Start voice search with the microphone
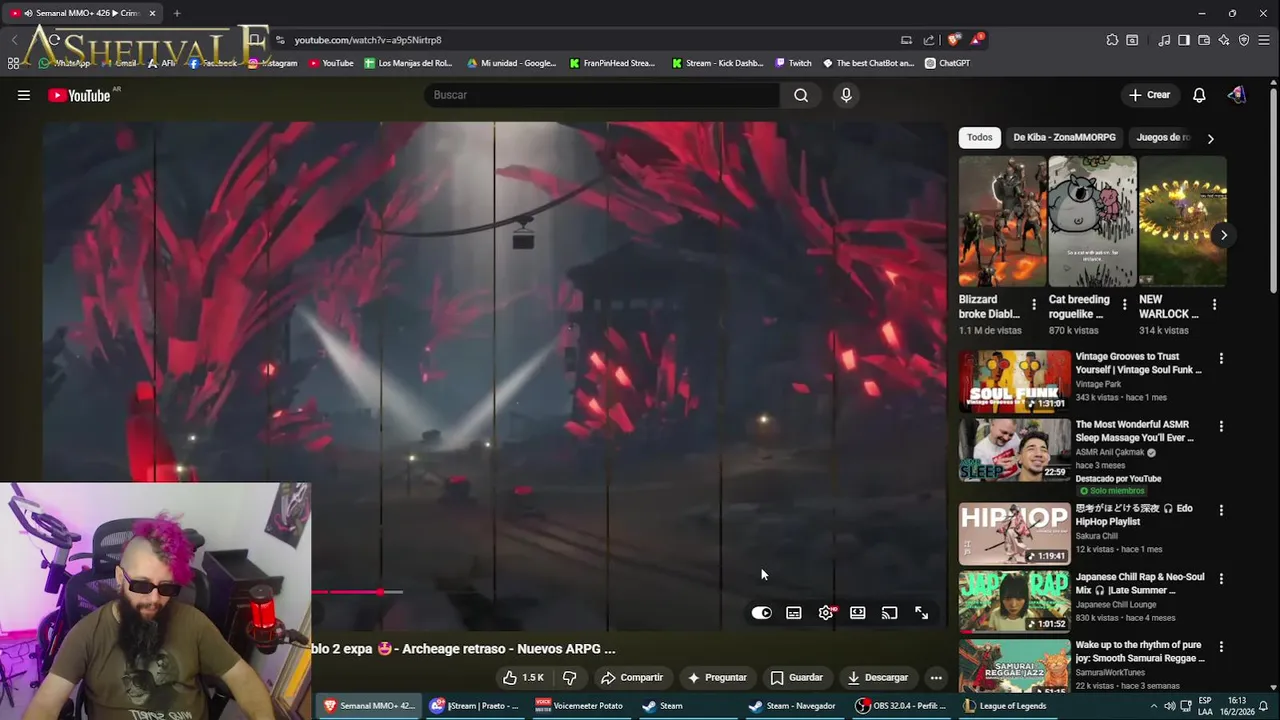Viewport: 1280px width, 720px height. tap(846, 95)
